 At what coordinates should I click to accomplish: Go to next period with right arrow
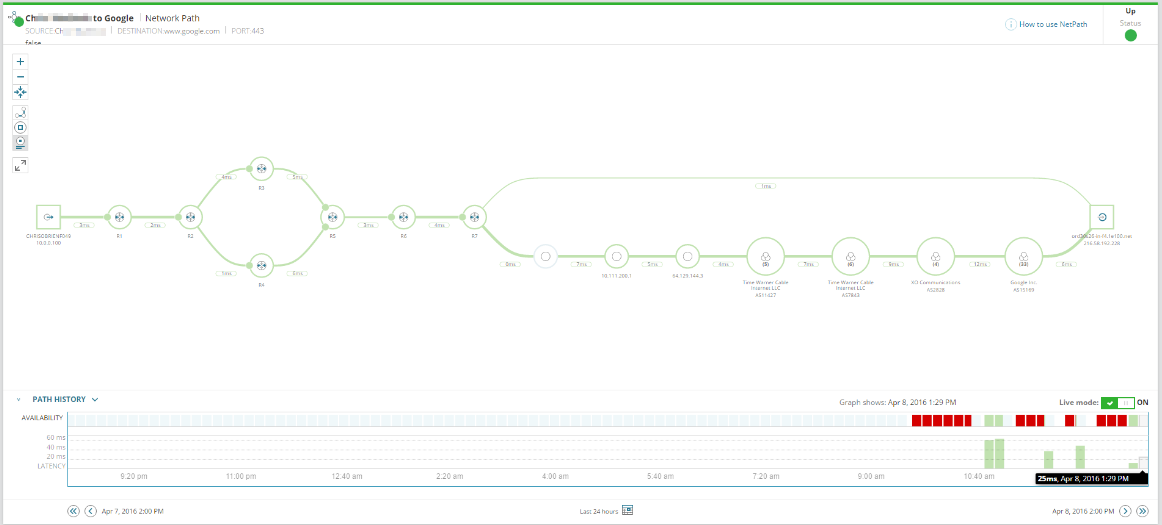[1125, 511]
